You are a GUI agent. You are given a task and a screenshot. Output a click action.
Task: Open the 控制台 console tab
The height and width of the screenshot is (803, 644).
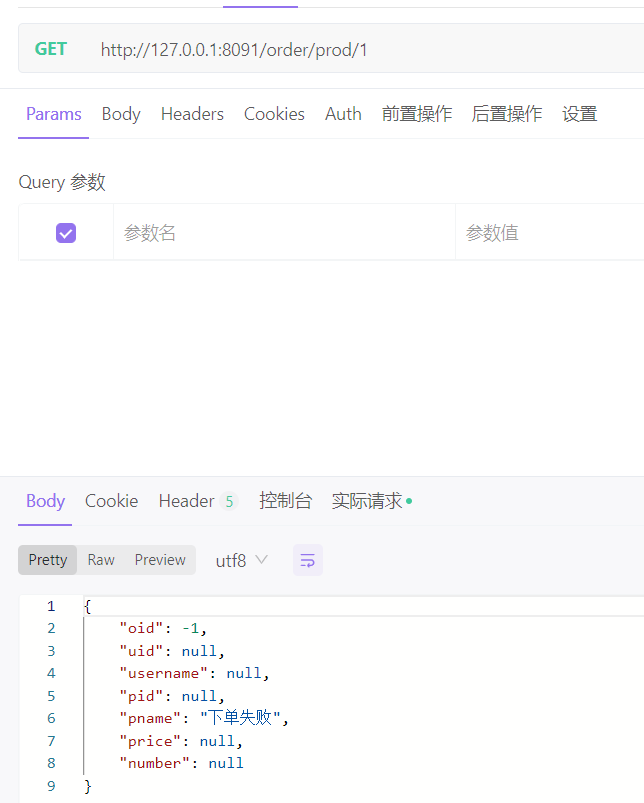pos(285,501)
